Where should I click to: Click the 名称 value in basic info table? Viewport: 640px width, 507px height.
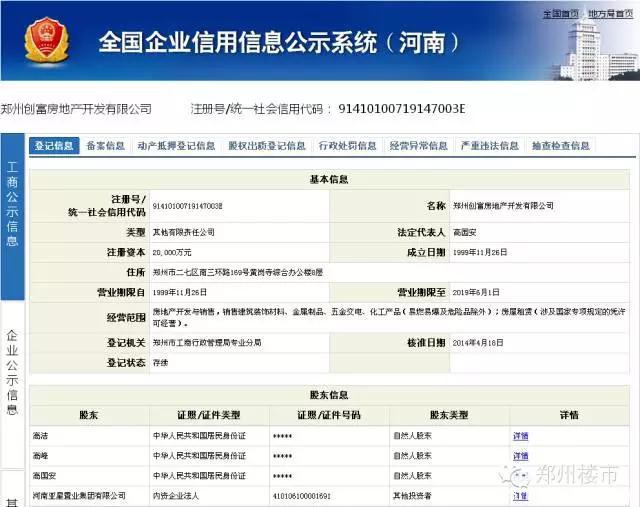click(x=503, y=206)
